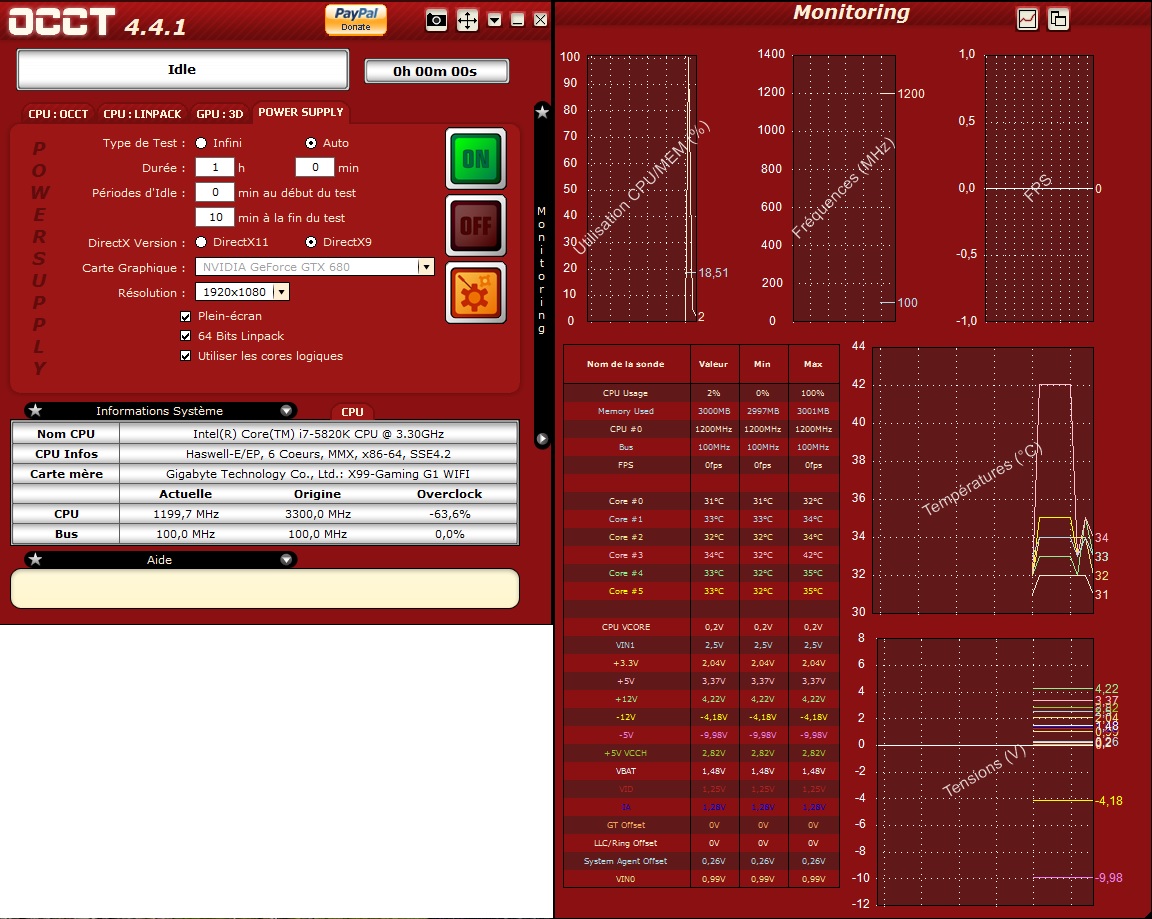Viewport: 1152px width, 919px height.
Task: Open test settings orange gear icon
Action: (x=476, y=292)
